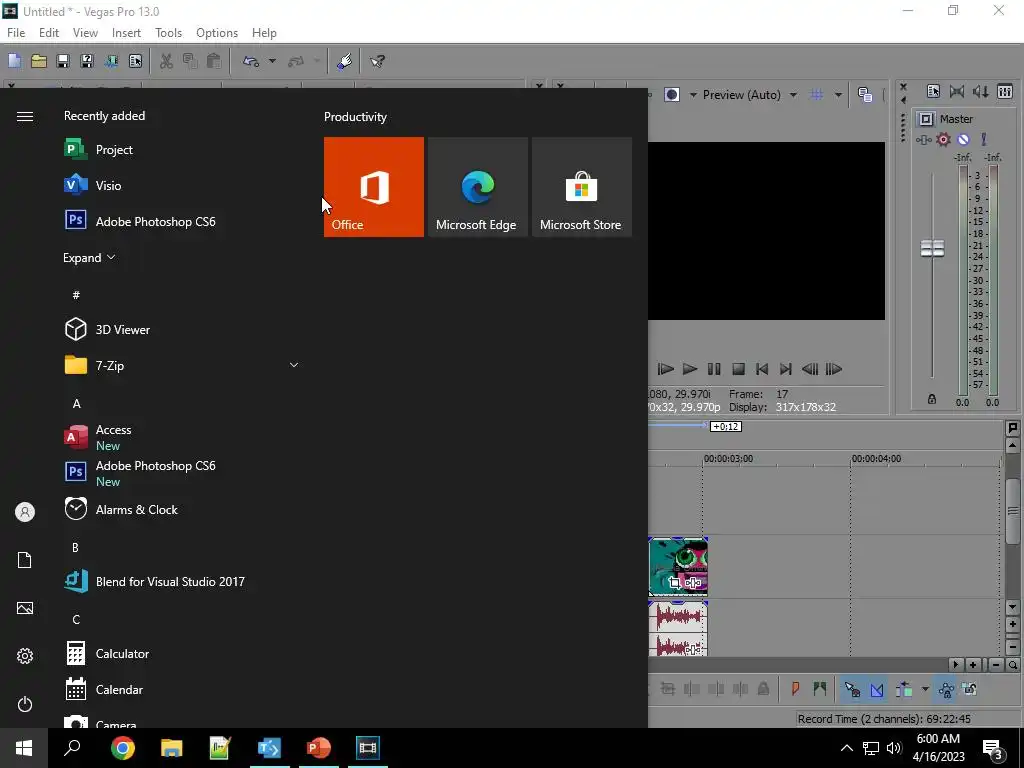
Task: Toggle Automatic Crossfades button
Action: coord(876,689)
